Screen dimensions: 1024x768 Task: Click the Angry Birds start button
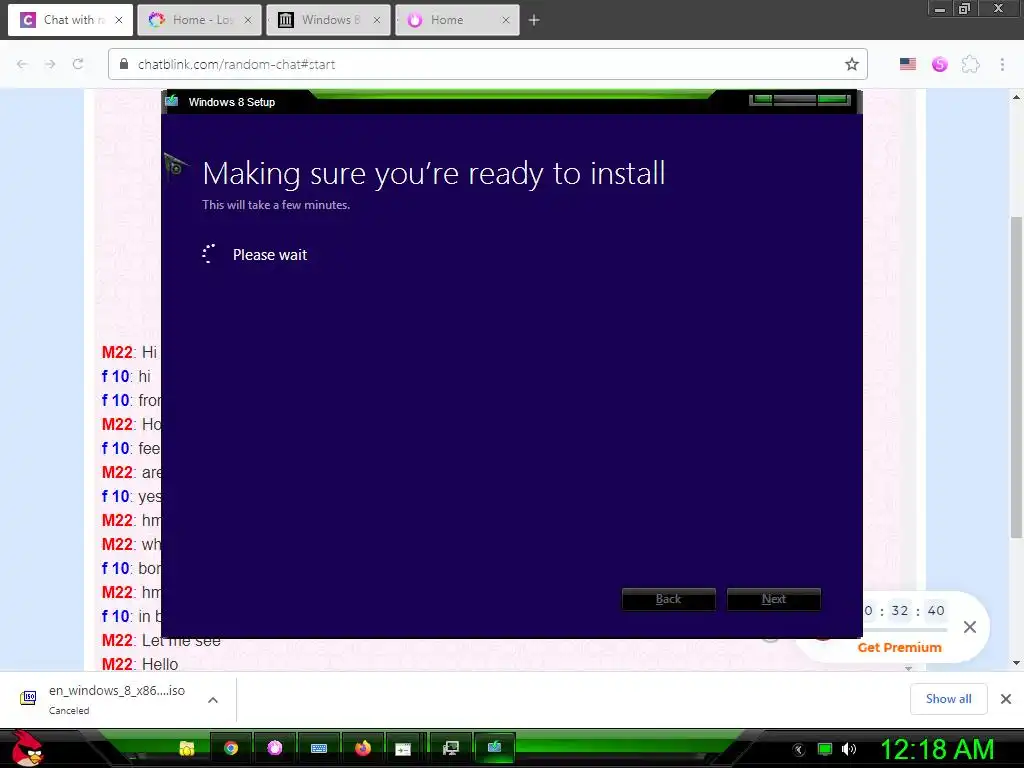(27, 748)
